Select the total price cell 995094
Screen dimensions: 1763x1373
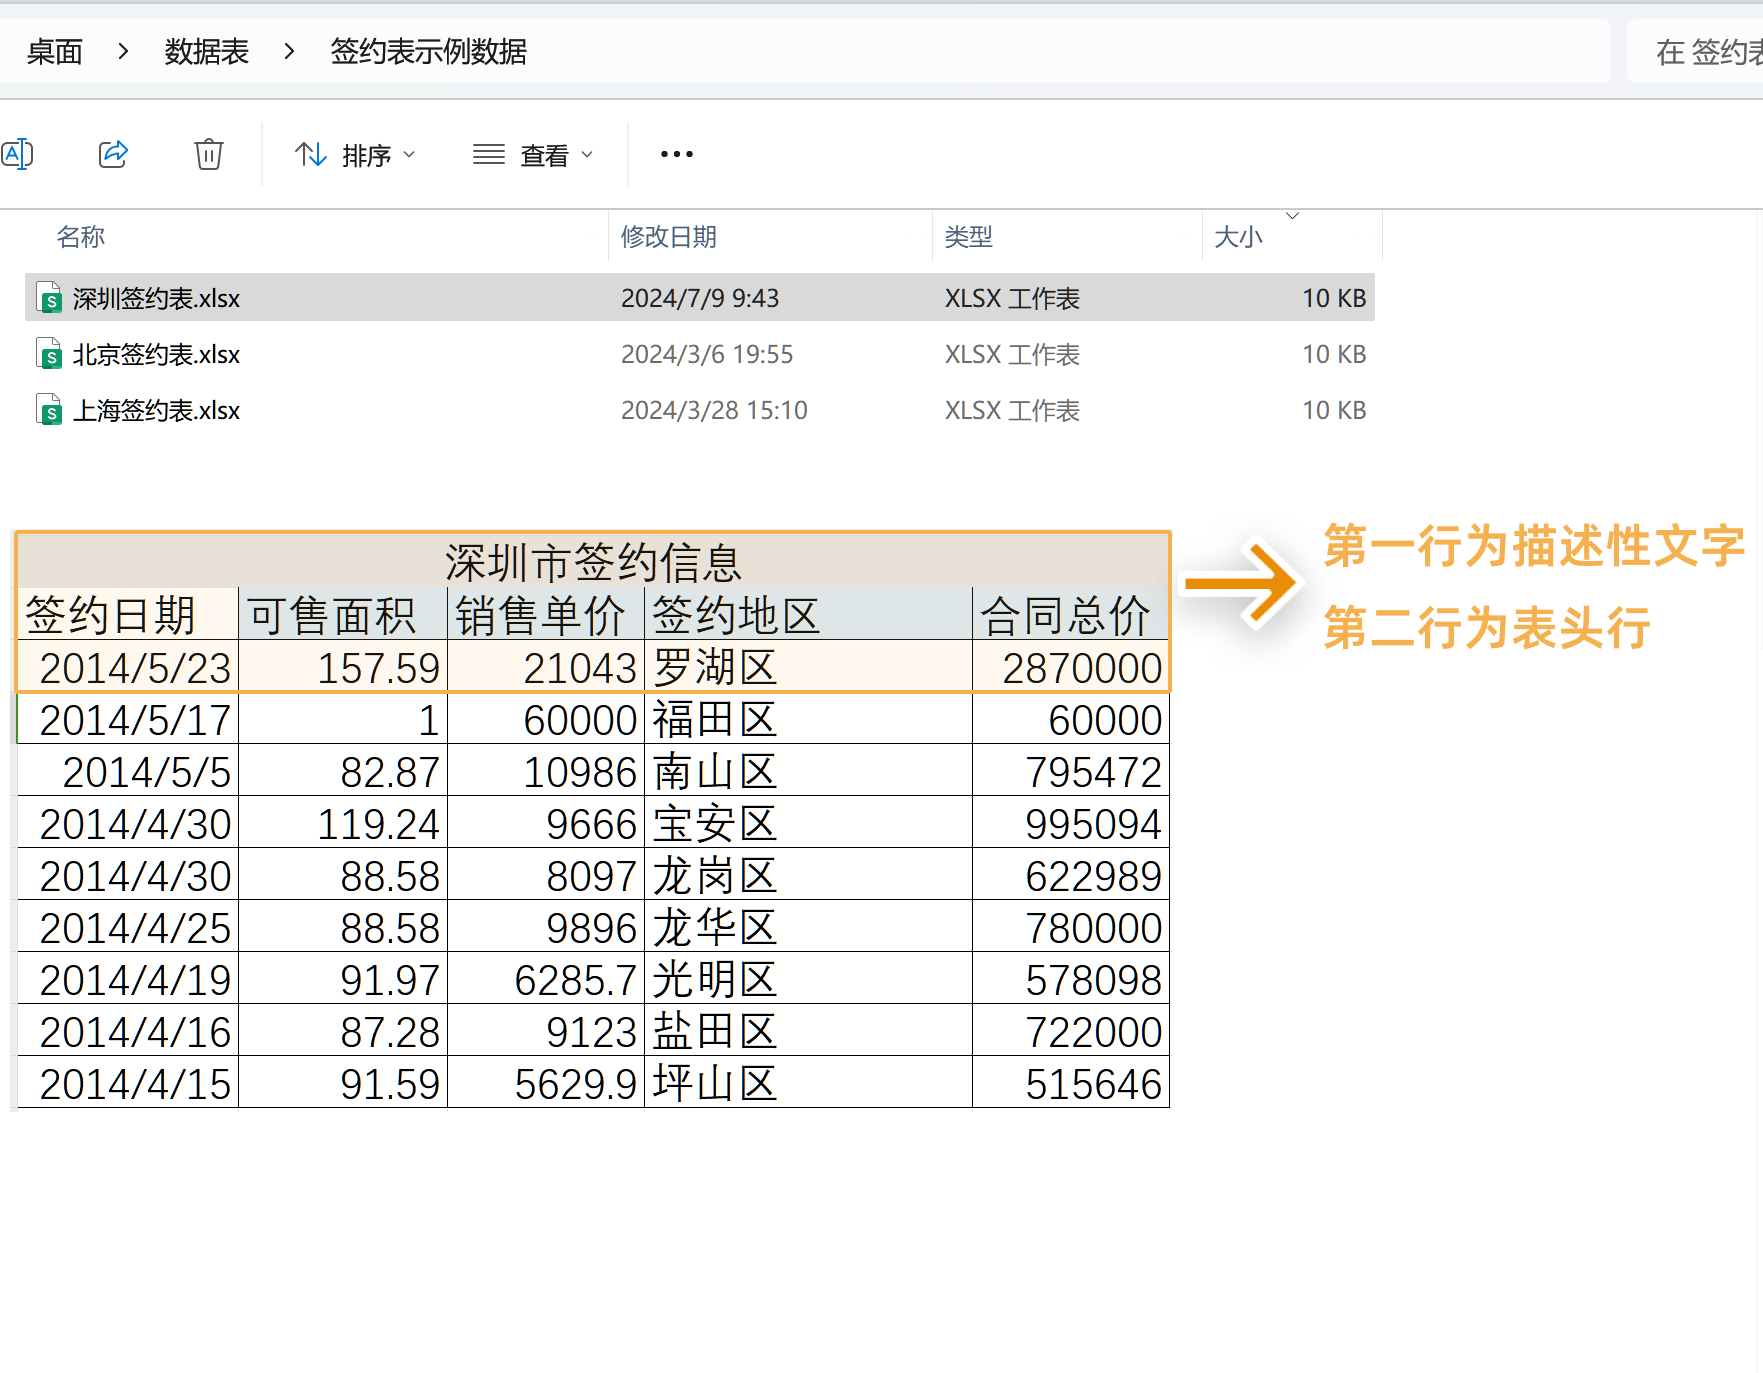(x=1071, y=823)
